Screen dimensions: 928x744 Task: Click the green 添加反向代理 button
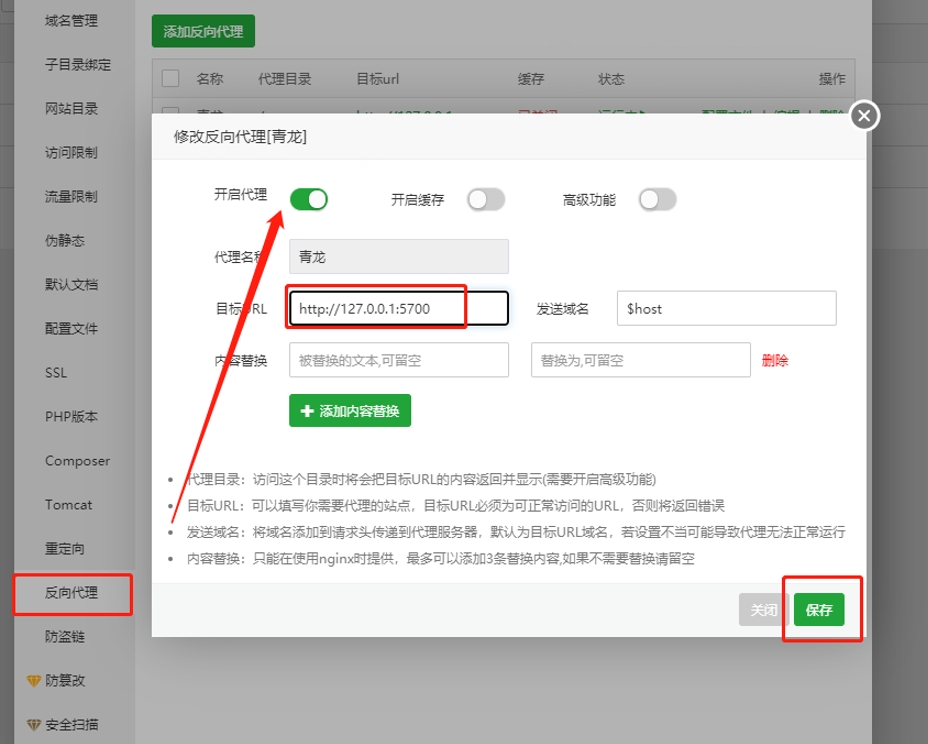(203, 31)
